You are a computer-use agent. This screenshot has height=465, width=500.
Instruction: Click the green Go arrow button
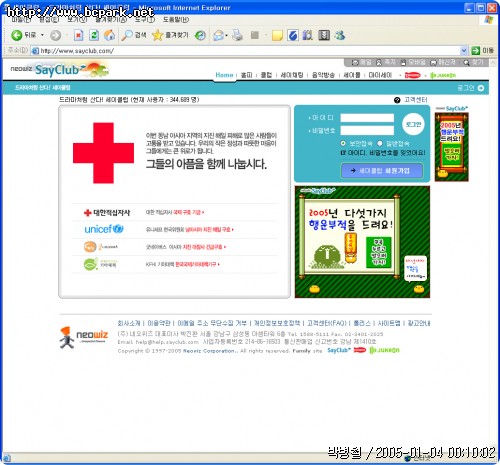pyautogui.click(x=476, y=51)
